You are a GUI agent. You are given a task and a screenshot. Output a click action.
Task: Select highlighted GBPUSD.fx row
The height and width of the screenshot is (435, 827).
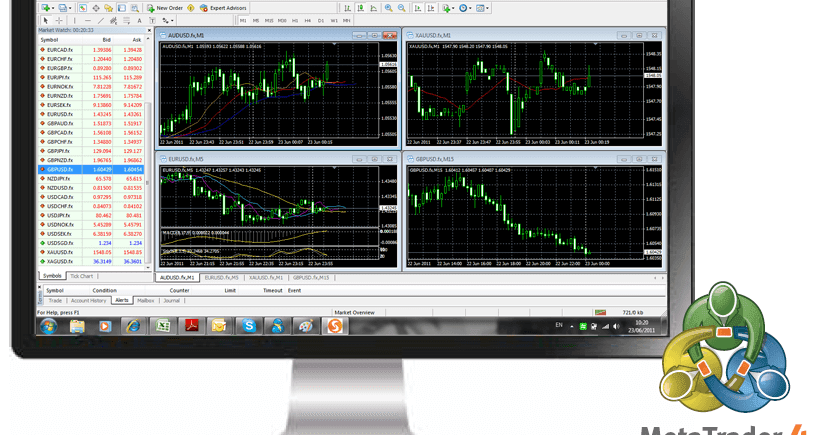[x=91, y=170]
